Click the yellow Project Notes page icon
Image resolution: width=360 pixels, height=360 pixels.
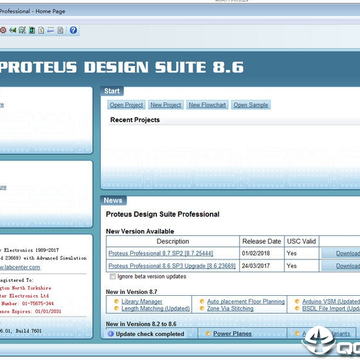(x=41, y=30)
